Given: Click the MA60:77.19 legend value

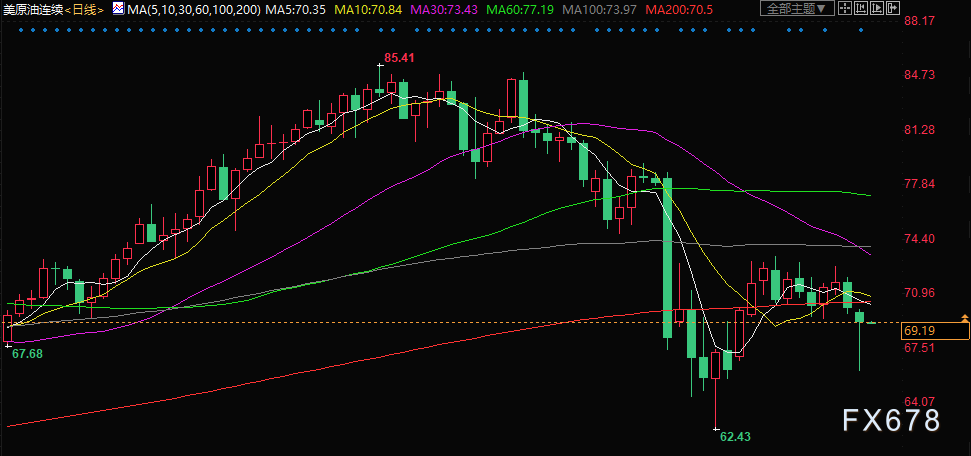Looking at the screenshot, I should [x=518, y=9].
